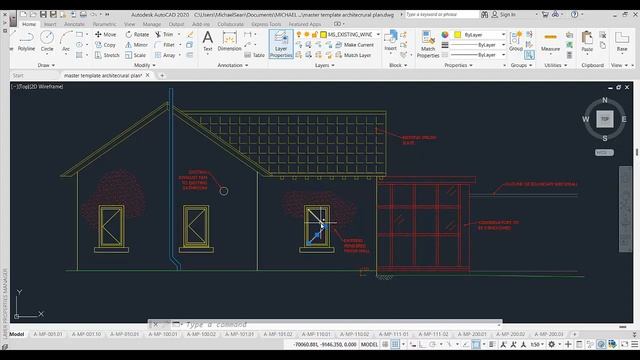Click the Plot printer icon in quick access
Screen dimensions: 640x360
[83, 14]
